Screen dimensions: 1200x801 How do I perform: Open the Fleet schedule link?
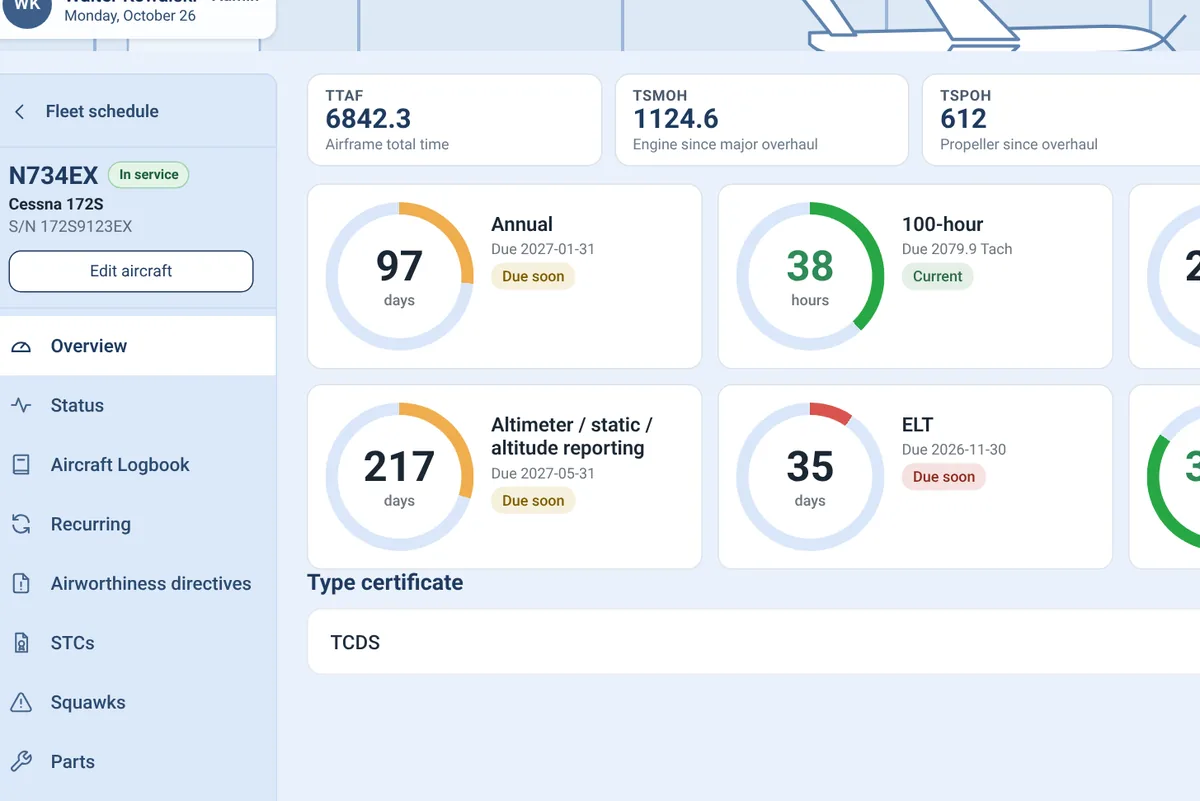[102, 112]
